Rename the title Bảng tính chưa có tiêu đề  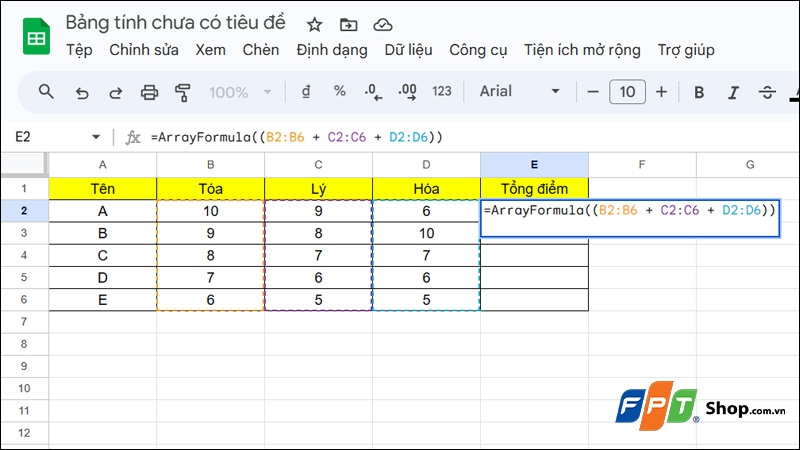click(176, 23)
